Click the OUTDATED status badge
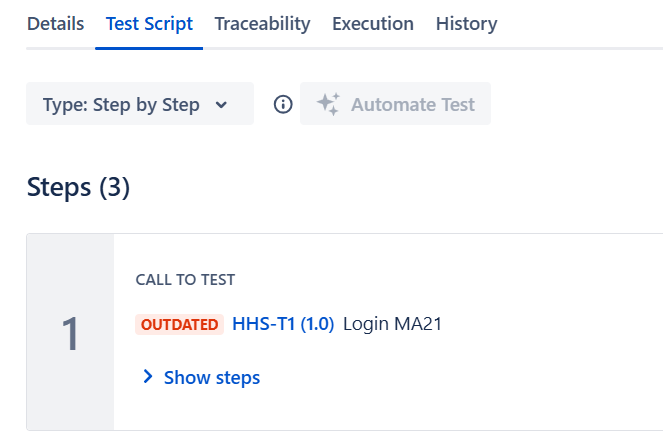663x448 pixels. [x=179, y=324]
